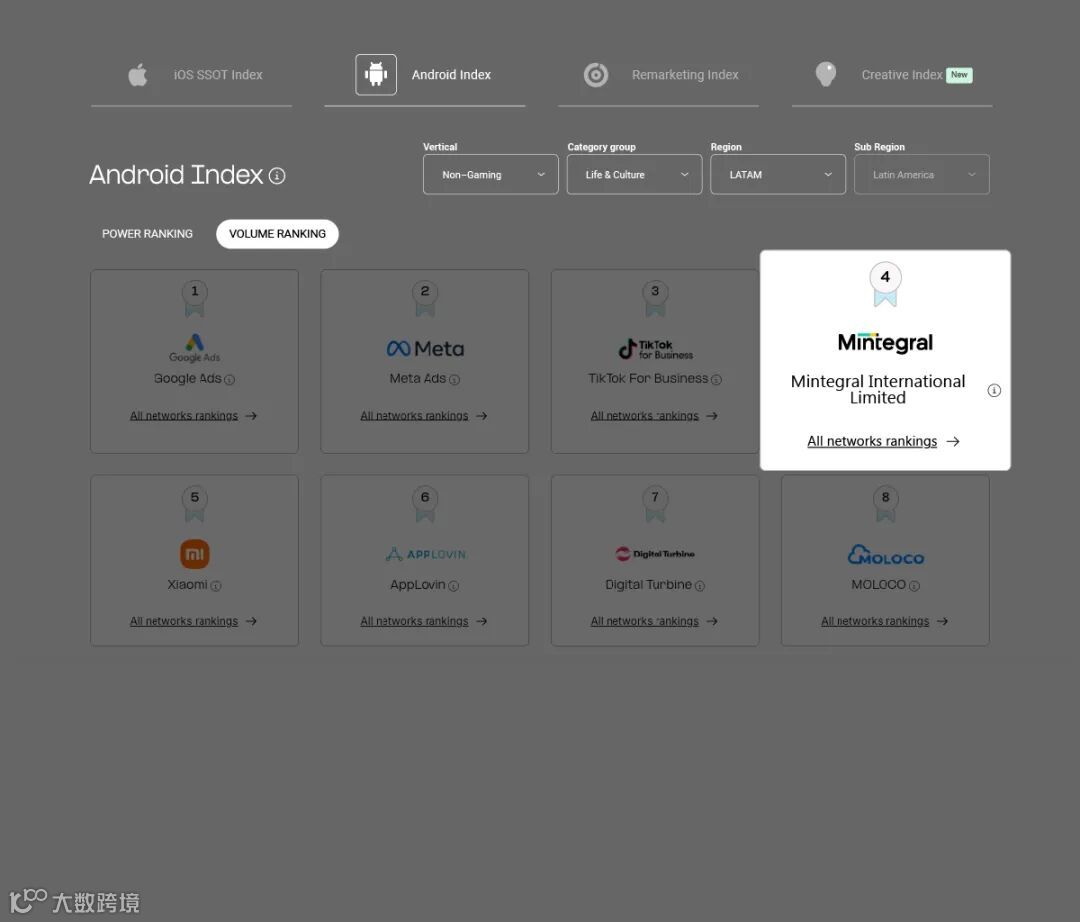
Task: Switch to the Remarketing Index tab
Action: coord(658,75)
